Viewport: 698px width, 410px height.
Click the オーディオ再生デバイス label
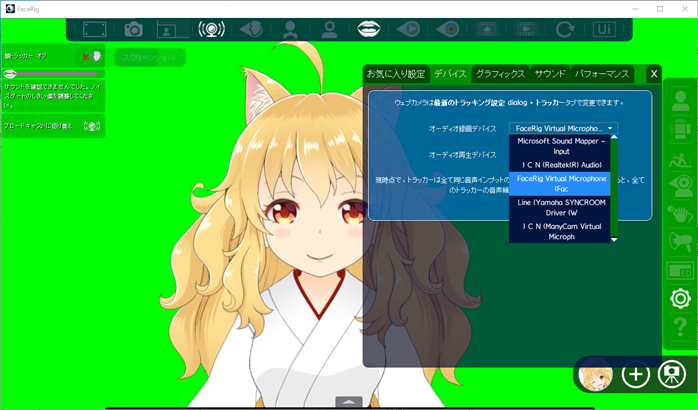[x=462, y=155]
